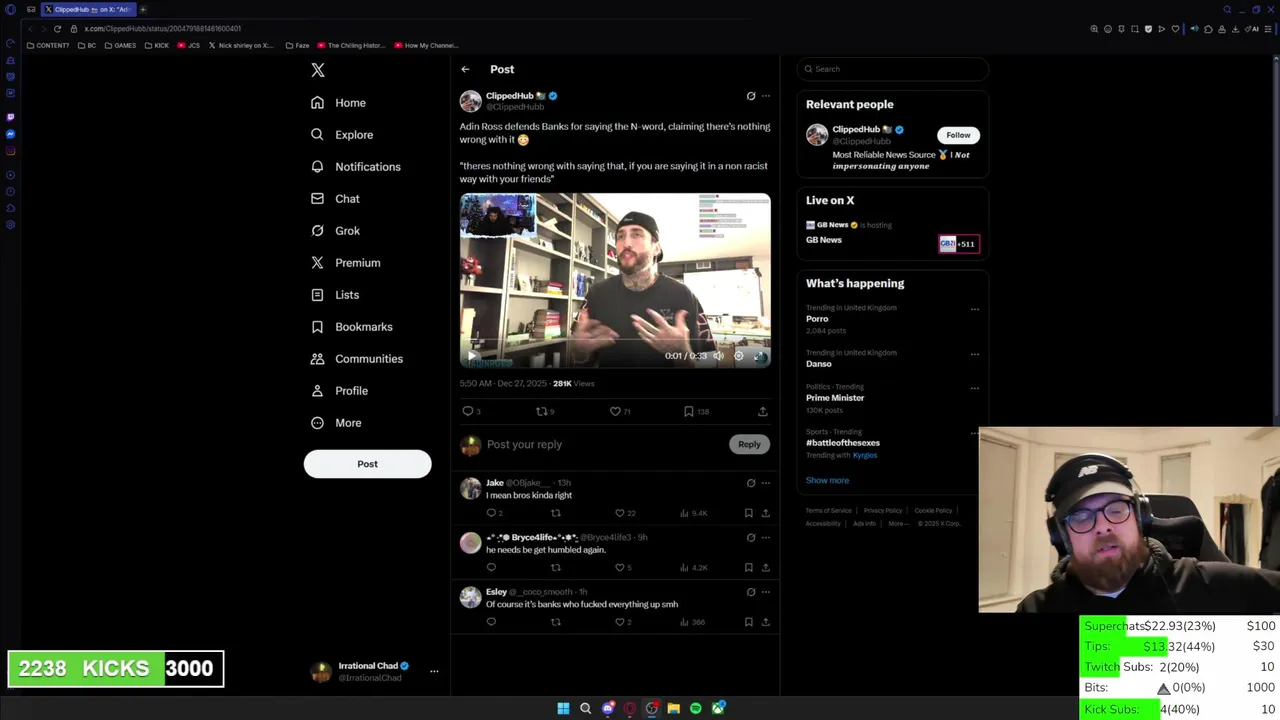The image size is (1280, 720).
Task: Open more options on ClippedHub post
Action: click(766, 96)
